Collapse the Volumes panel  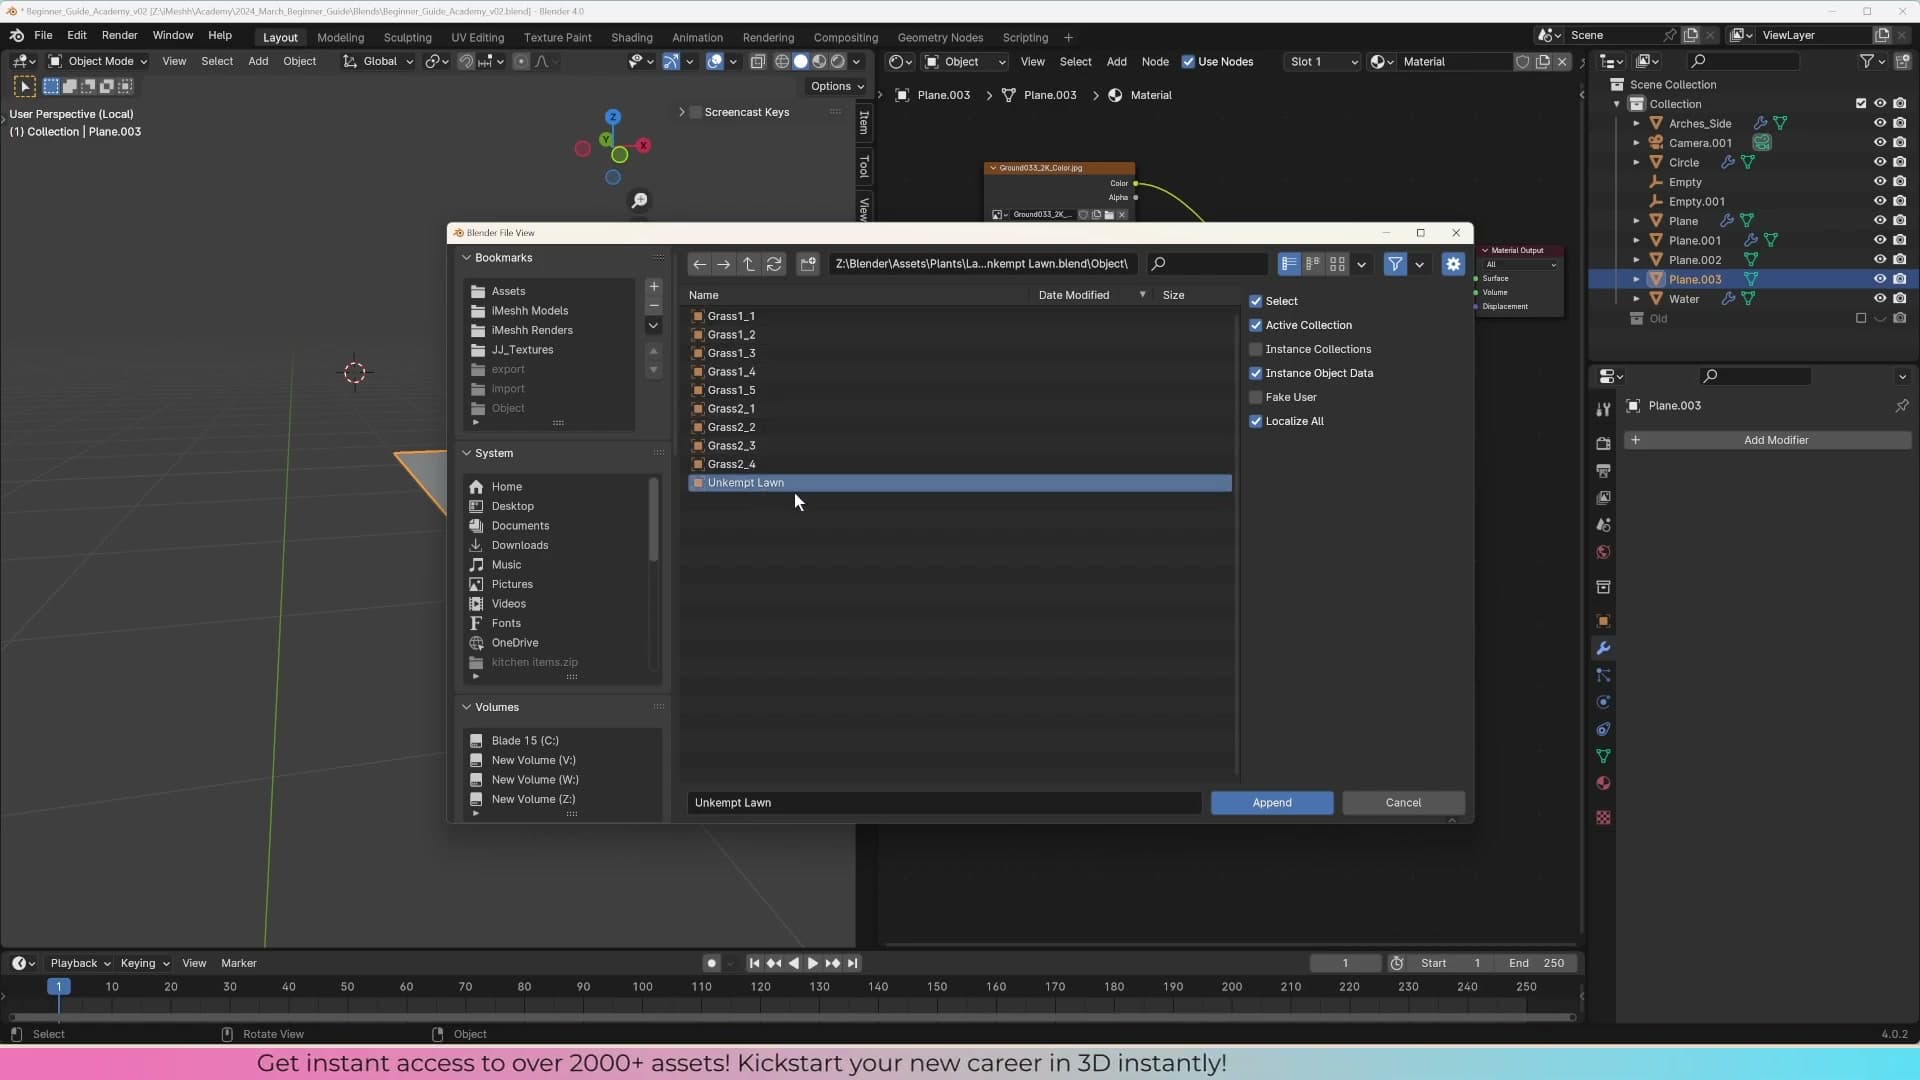click(x=466, y=707)
